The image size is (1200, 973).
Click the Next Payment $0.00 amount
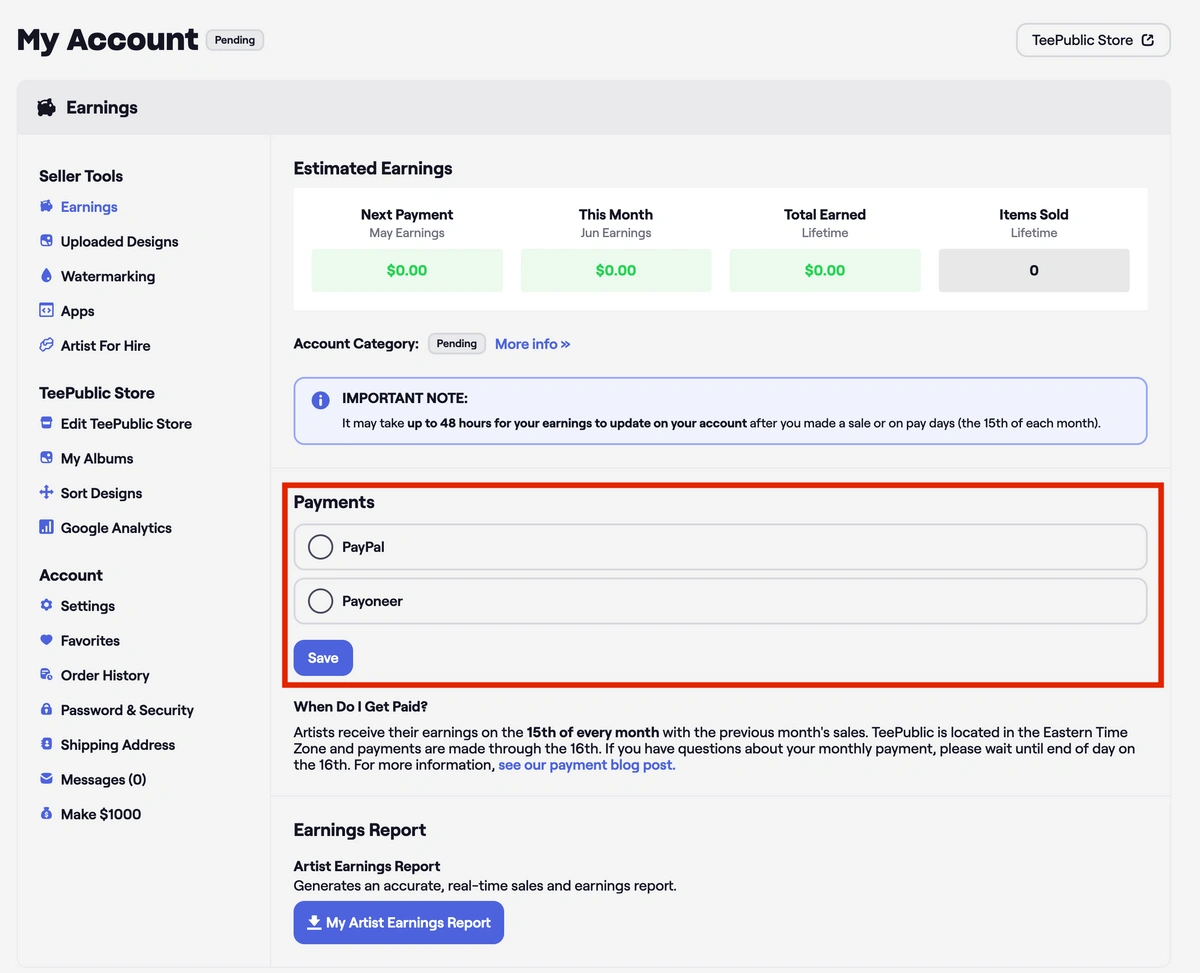pos(407,270)
